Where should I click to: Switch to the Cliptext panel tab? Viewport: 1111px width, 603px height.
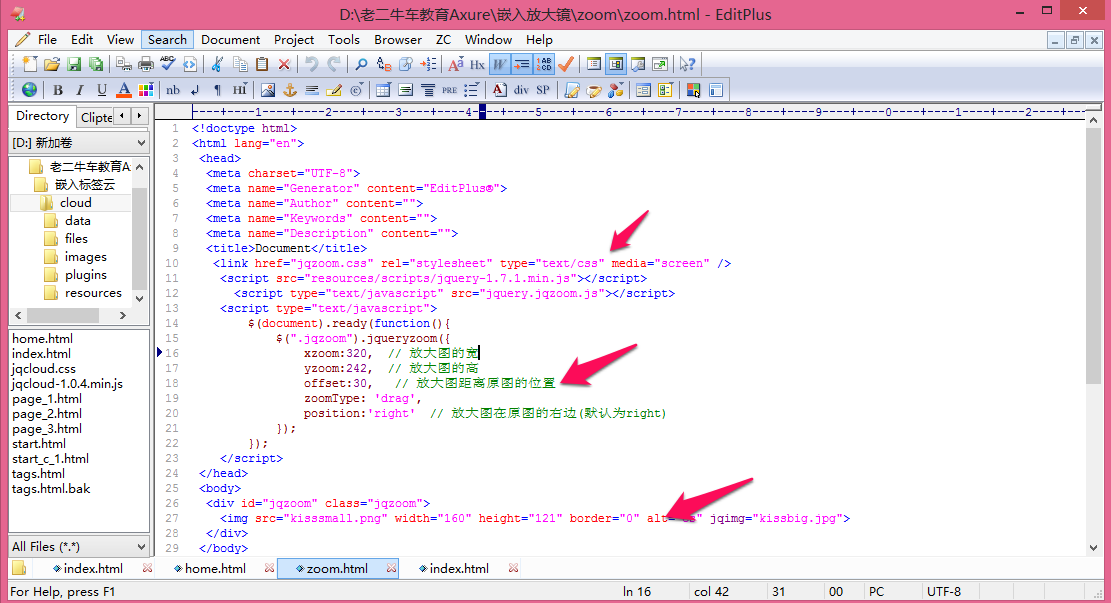pos(96,117)
